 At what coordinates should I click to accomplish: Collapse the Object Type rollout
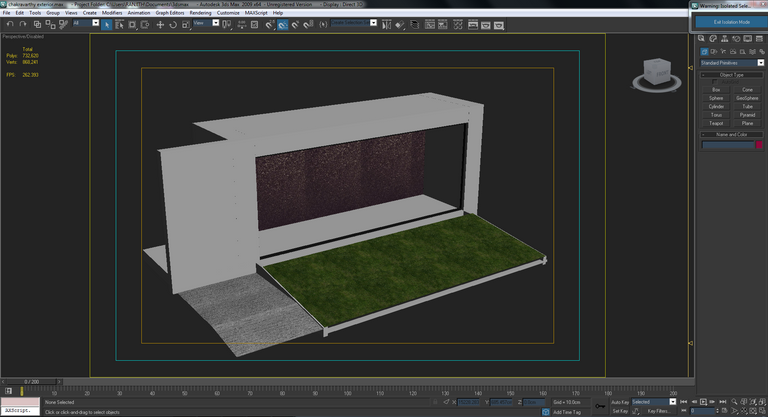(x=731, y=75)
